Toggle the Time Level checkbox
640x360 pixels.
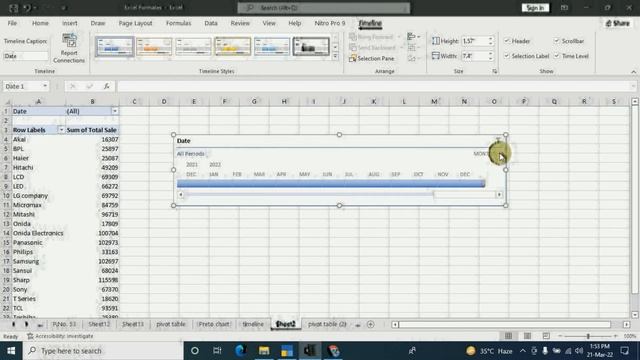point(556,56)
